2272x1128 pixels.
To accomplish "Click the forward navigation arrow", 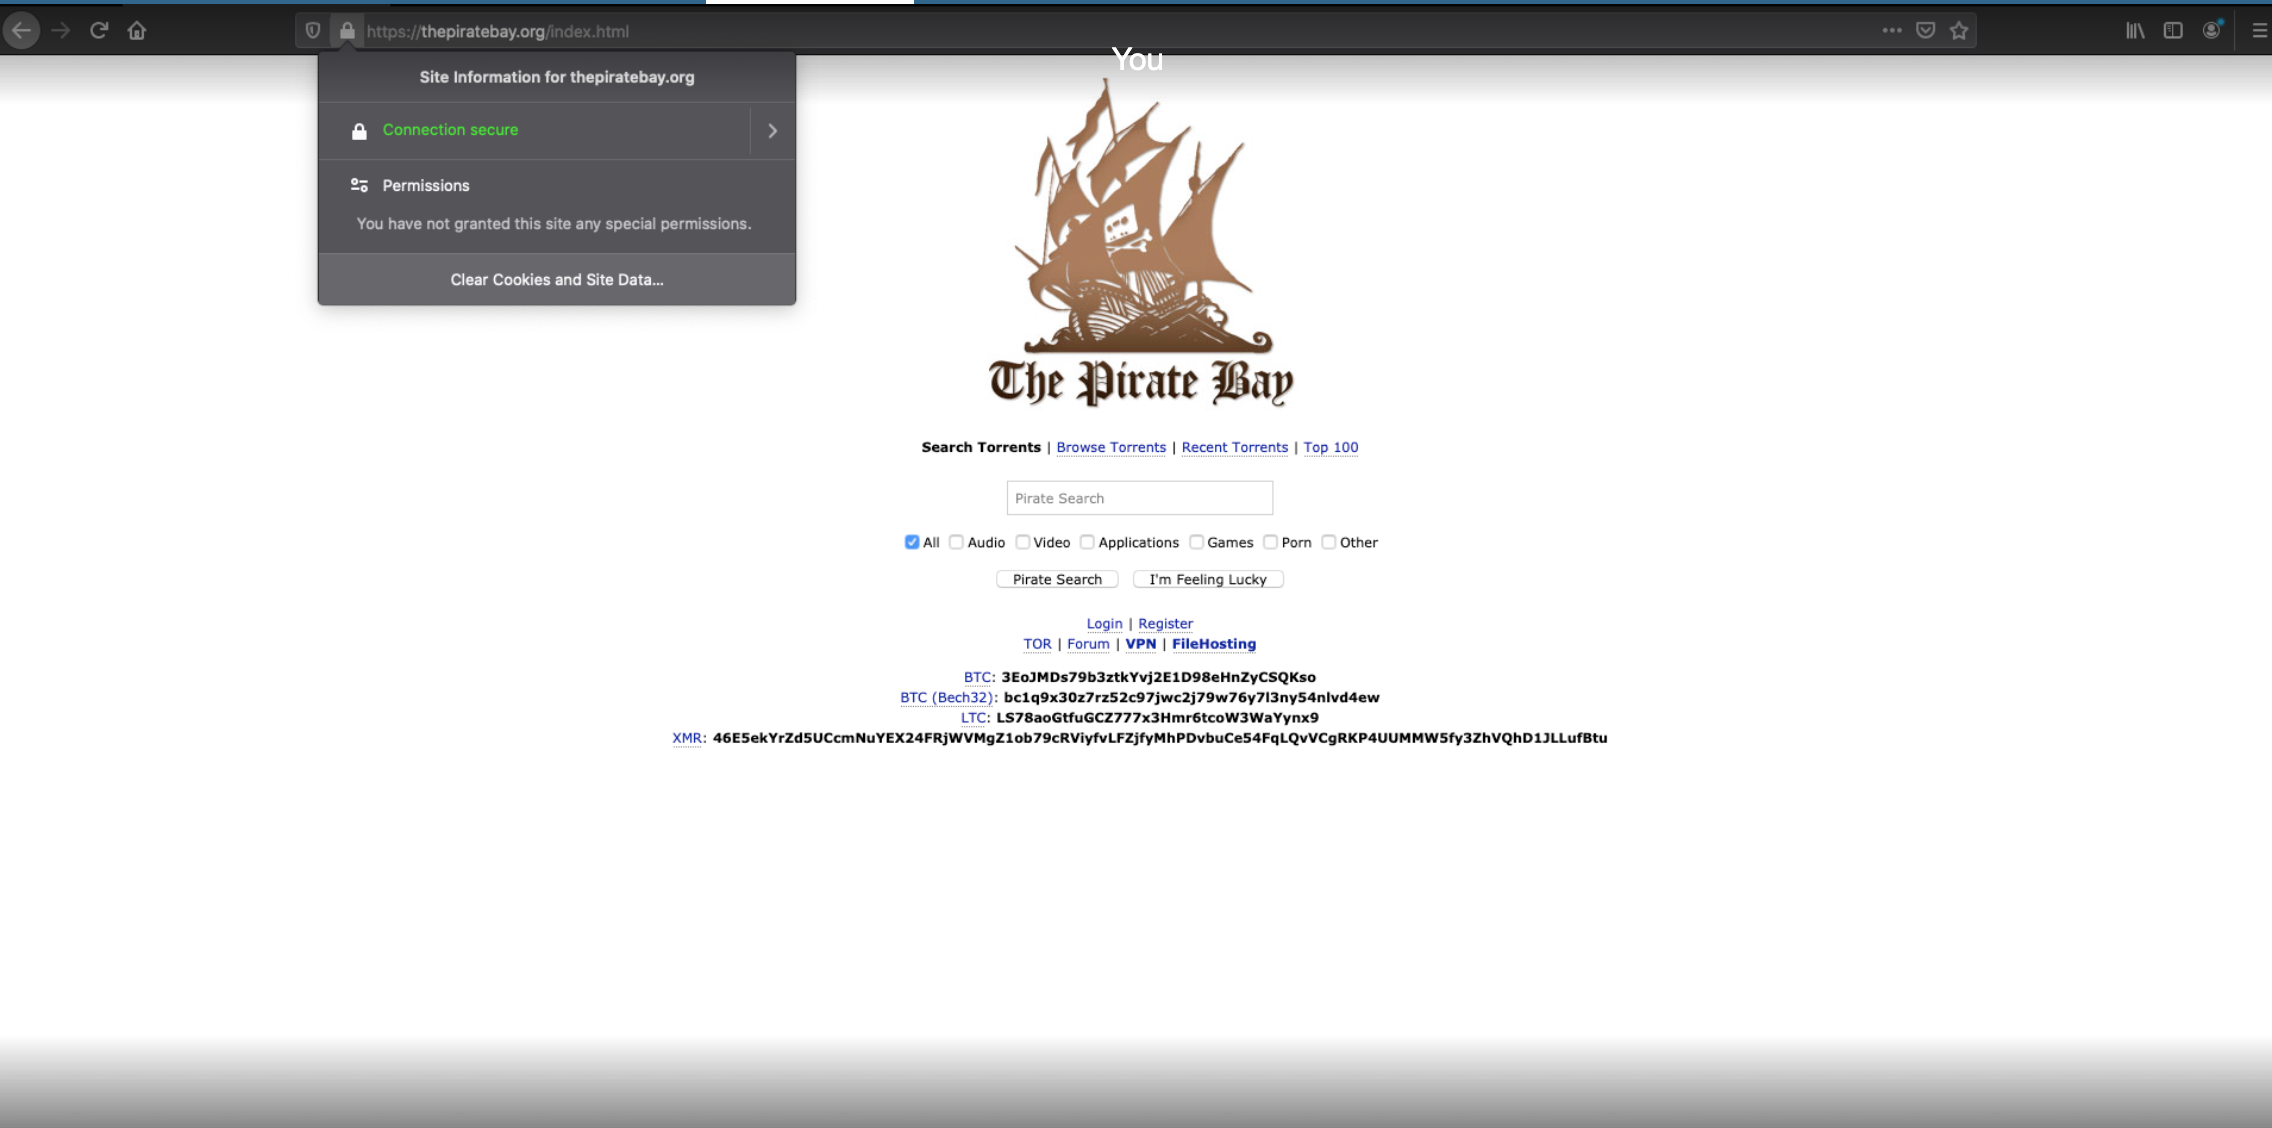I will (x=60, y=30).
